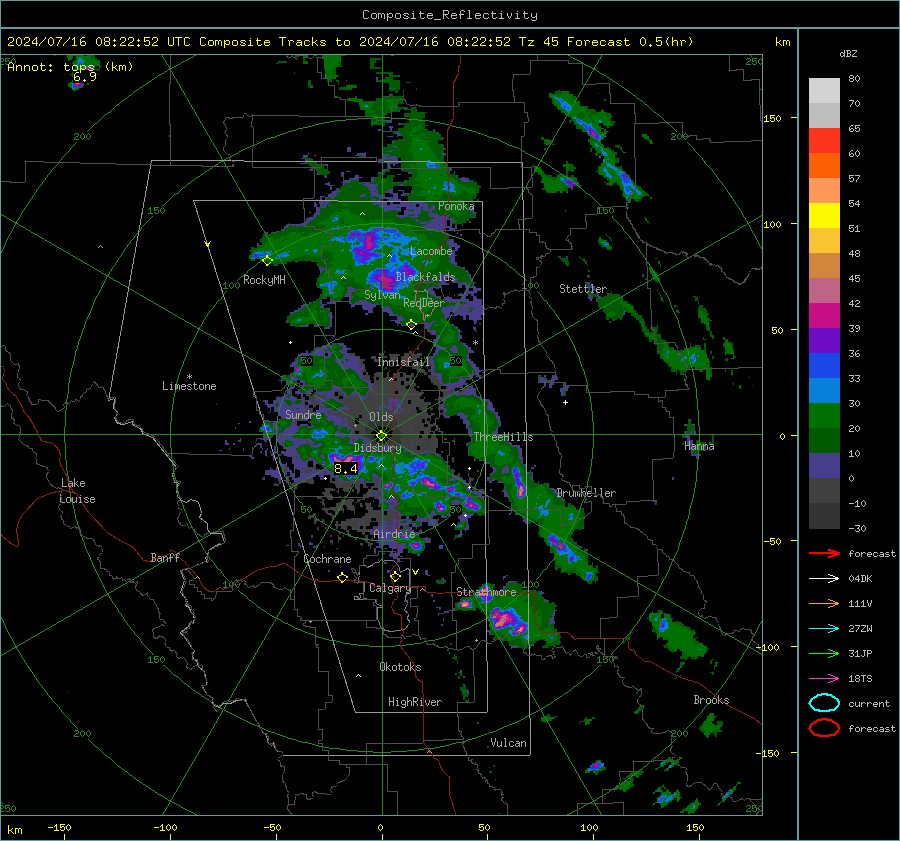This screenshot has height=841, width=900.
Task: Click the bright green 30 dBZ swatch
Action: (x=824, y=416)
